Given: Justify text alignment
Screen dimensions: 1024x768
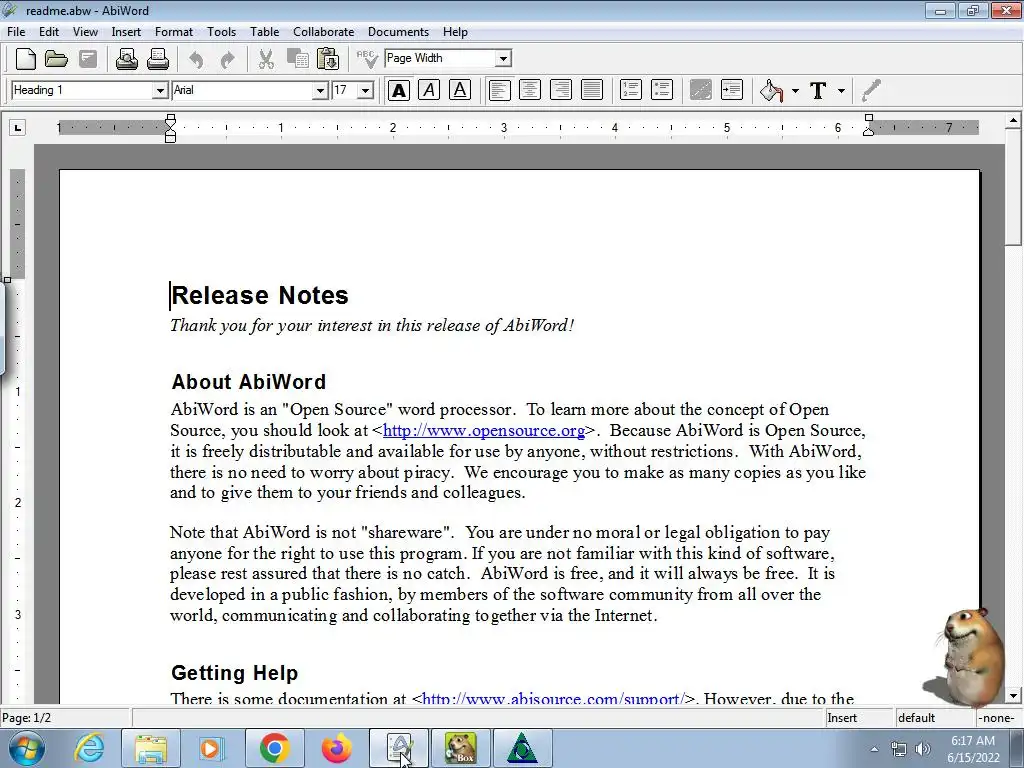Looking at the screenshot, I should point(592,90).
